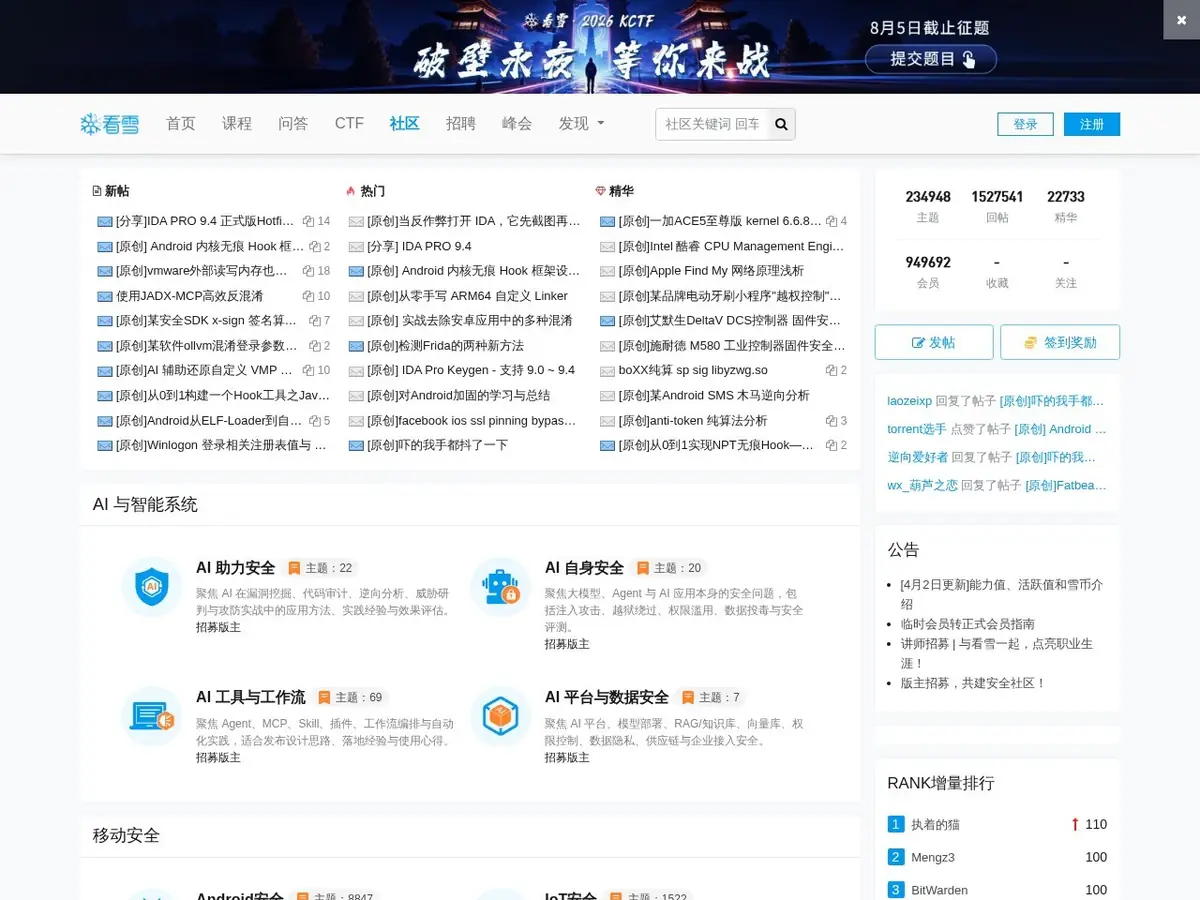Open user profile torrent选手

[917, 429]
